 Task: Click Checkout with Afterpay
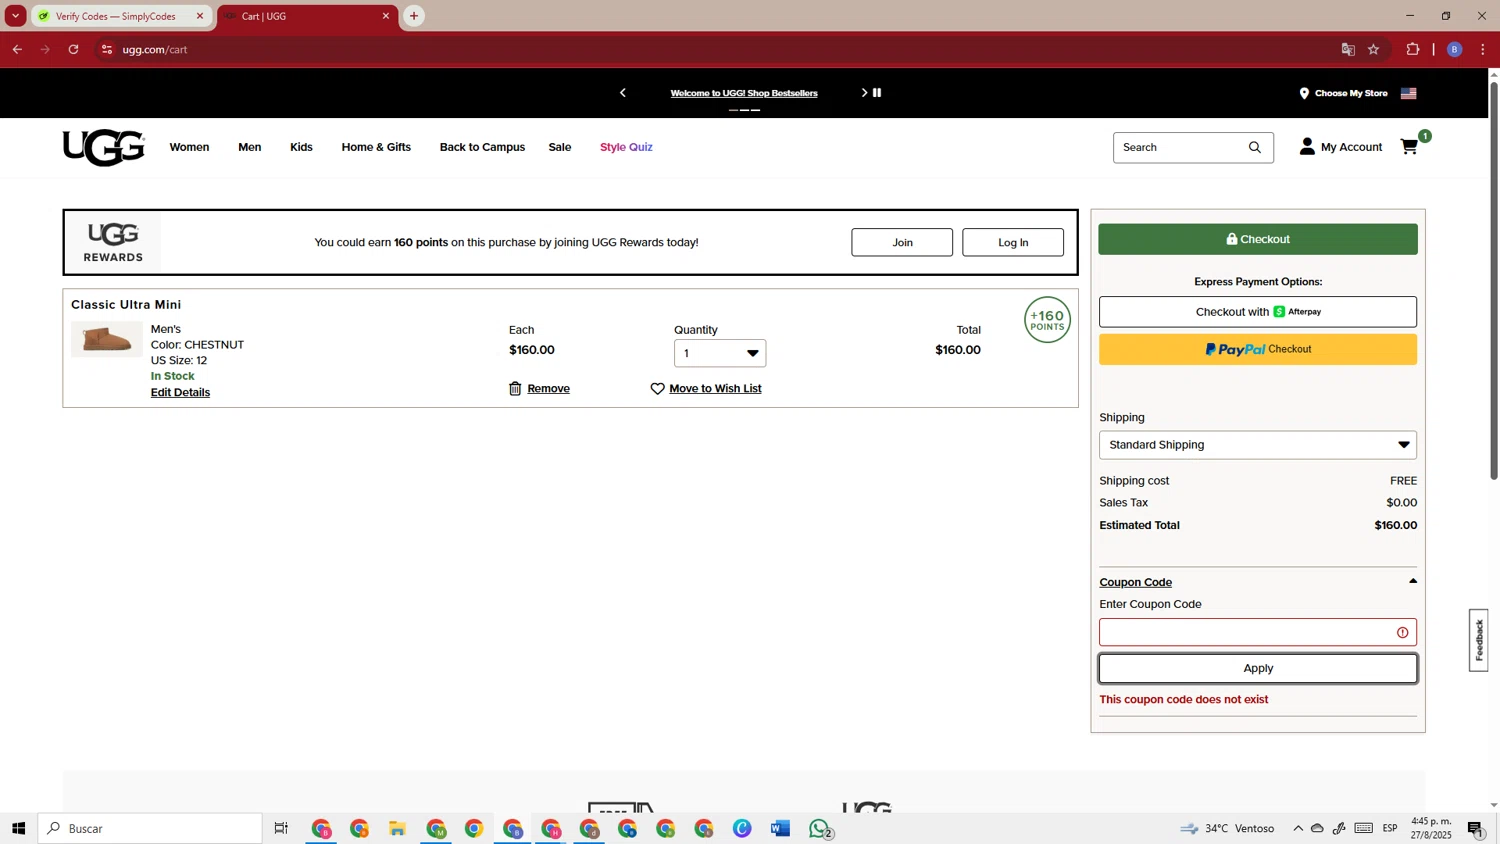click(1258, 312)
